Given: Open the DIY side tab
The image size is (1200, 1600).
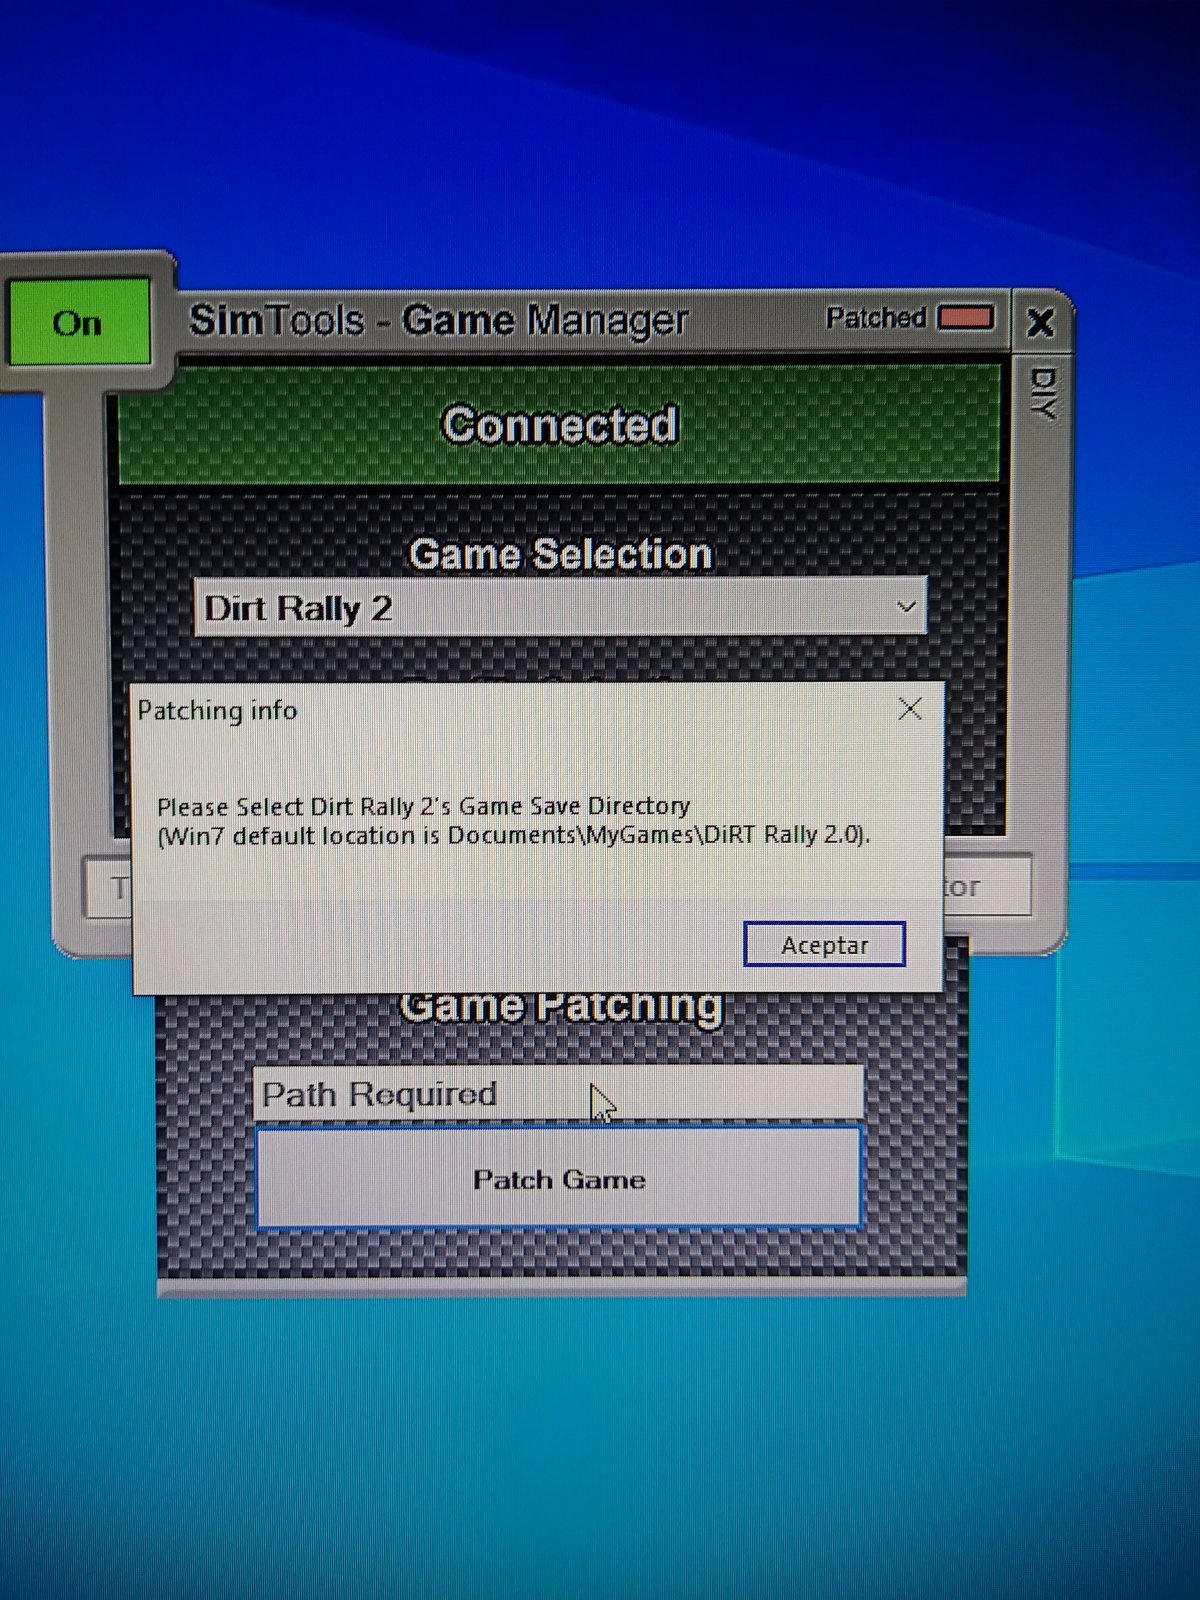Looking at the screenshot, I should coord(1042,392).
